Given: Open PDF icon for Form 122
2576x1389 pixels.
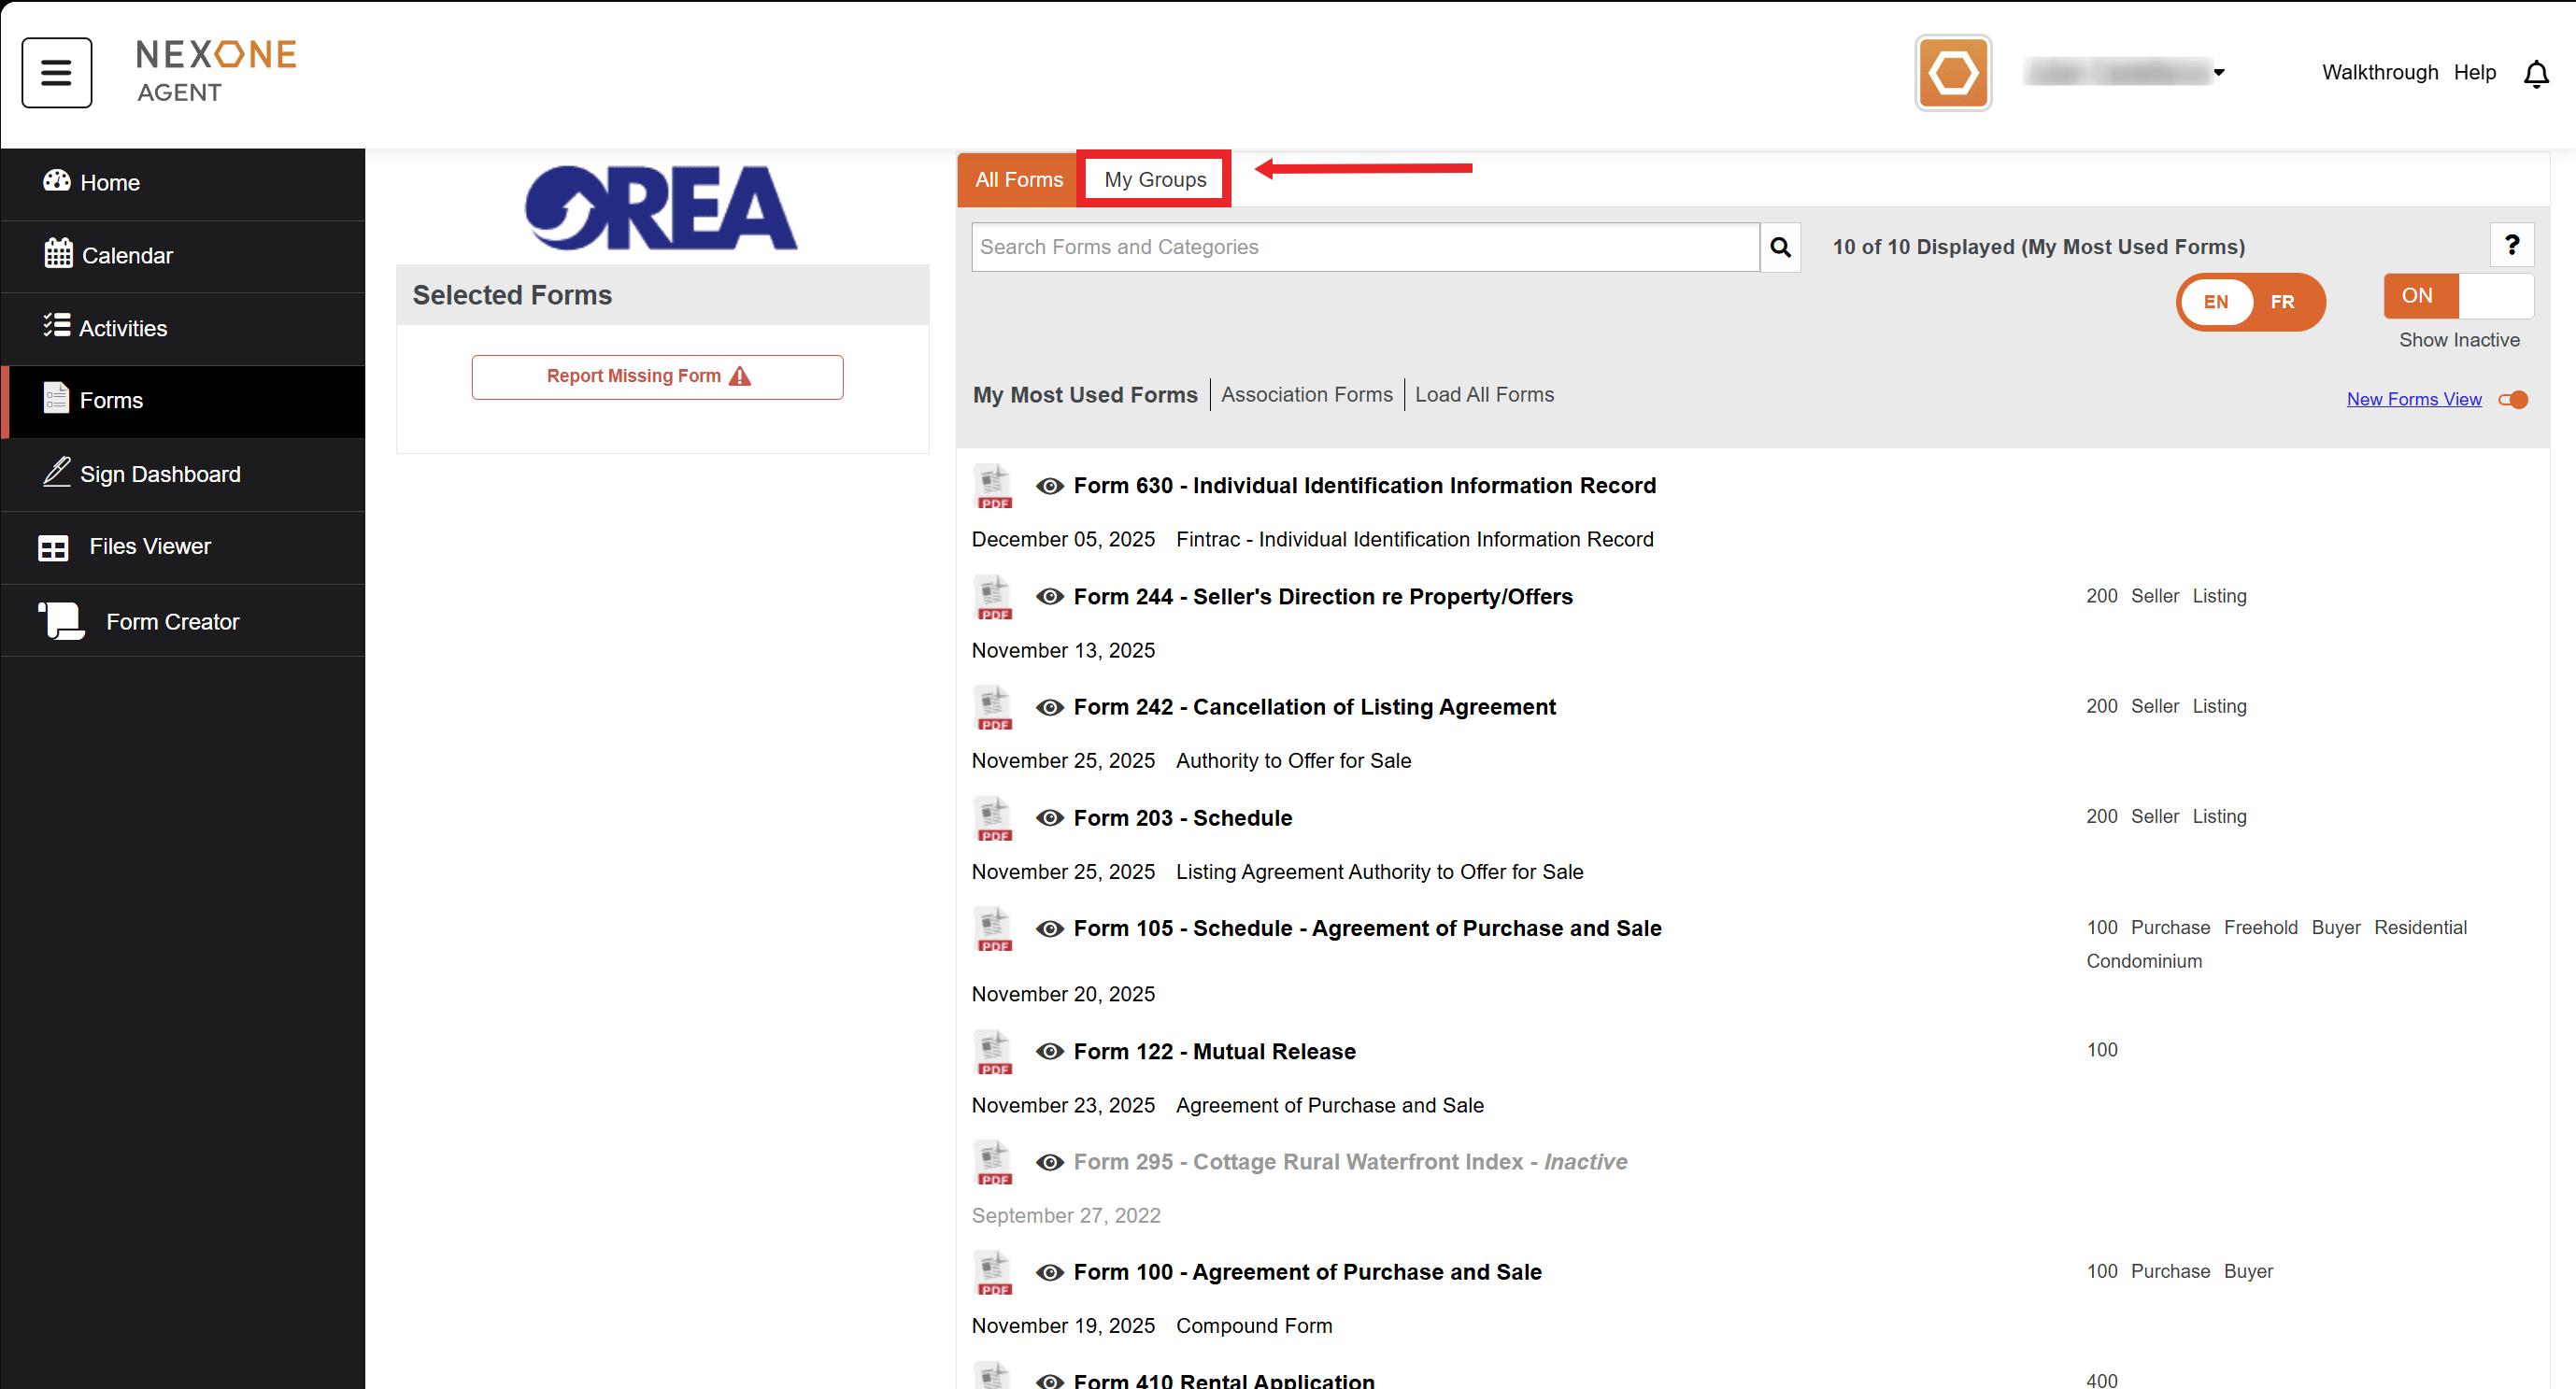Looking at the screenshot, I should pyautogui.click(x=992, y=1053).
